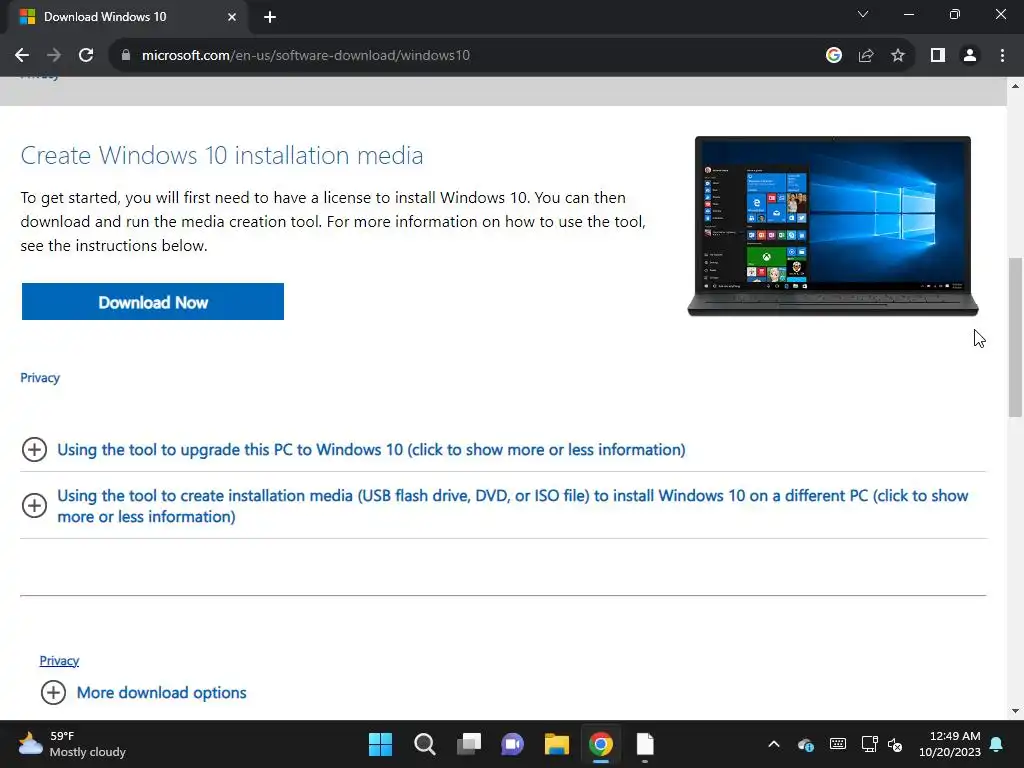Click the address bar URL
The image size is (1024, 768).
306,56
